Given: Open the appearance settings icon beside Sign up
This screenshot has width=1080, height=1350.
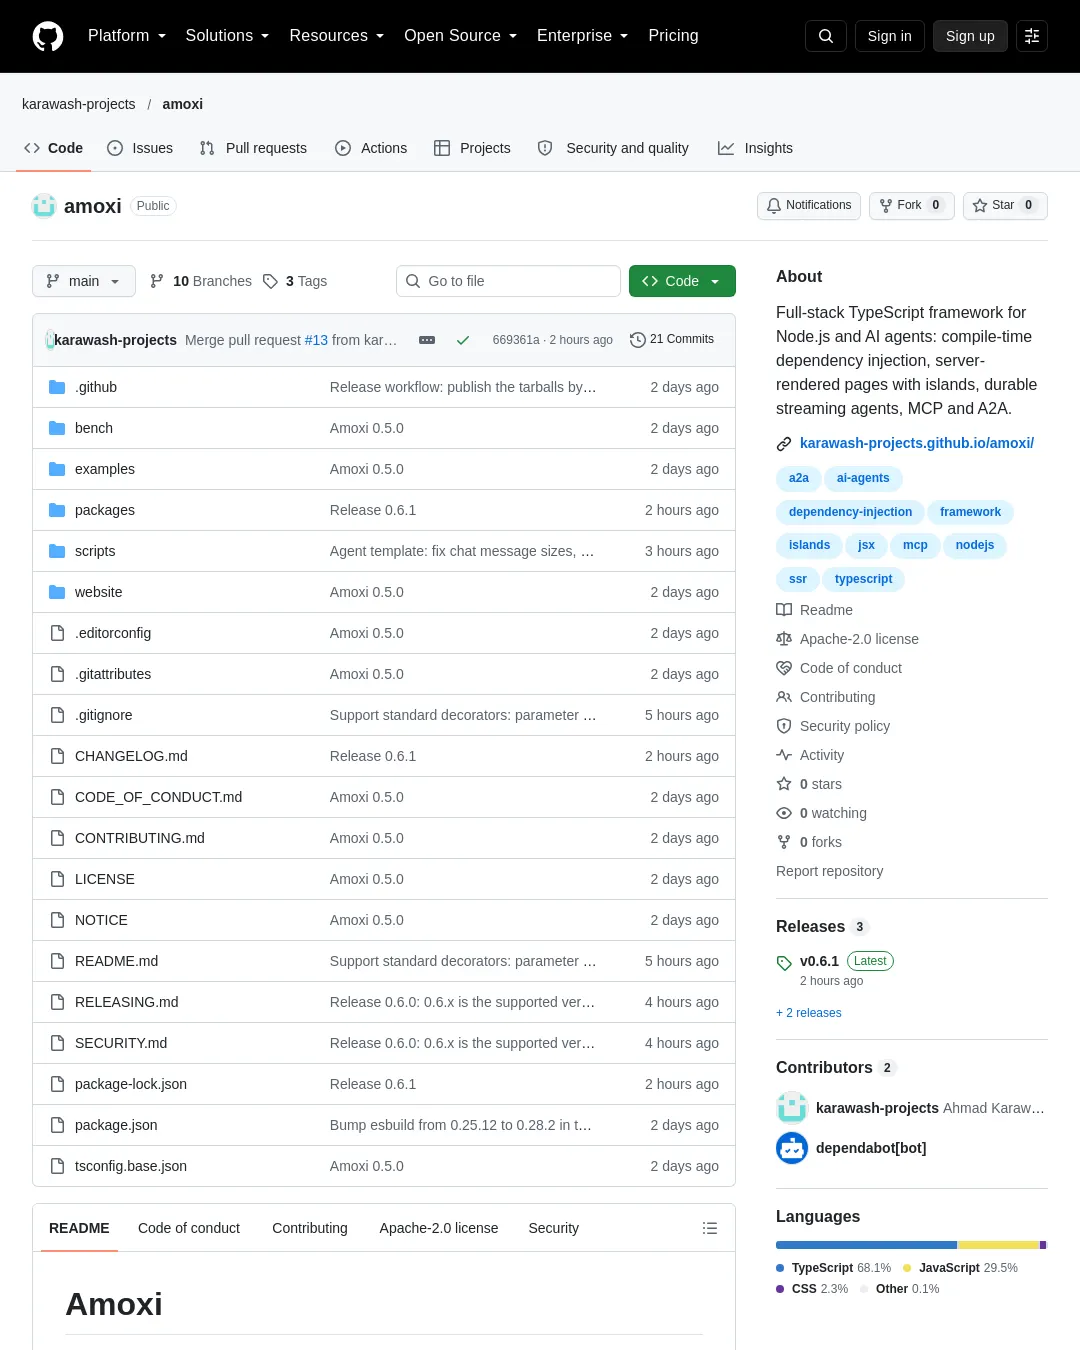Looking at the screenshot, I should pyautogui.click(x=1032, y=36).
